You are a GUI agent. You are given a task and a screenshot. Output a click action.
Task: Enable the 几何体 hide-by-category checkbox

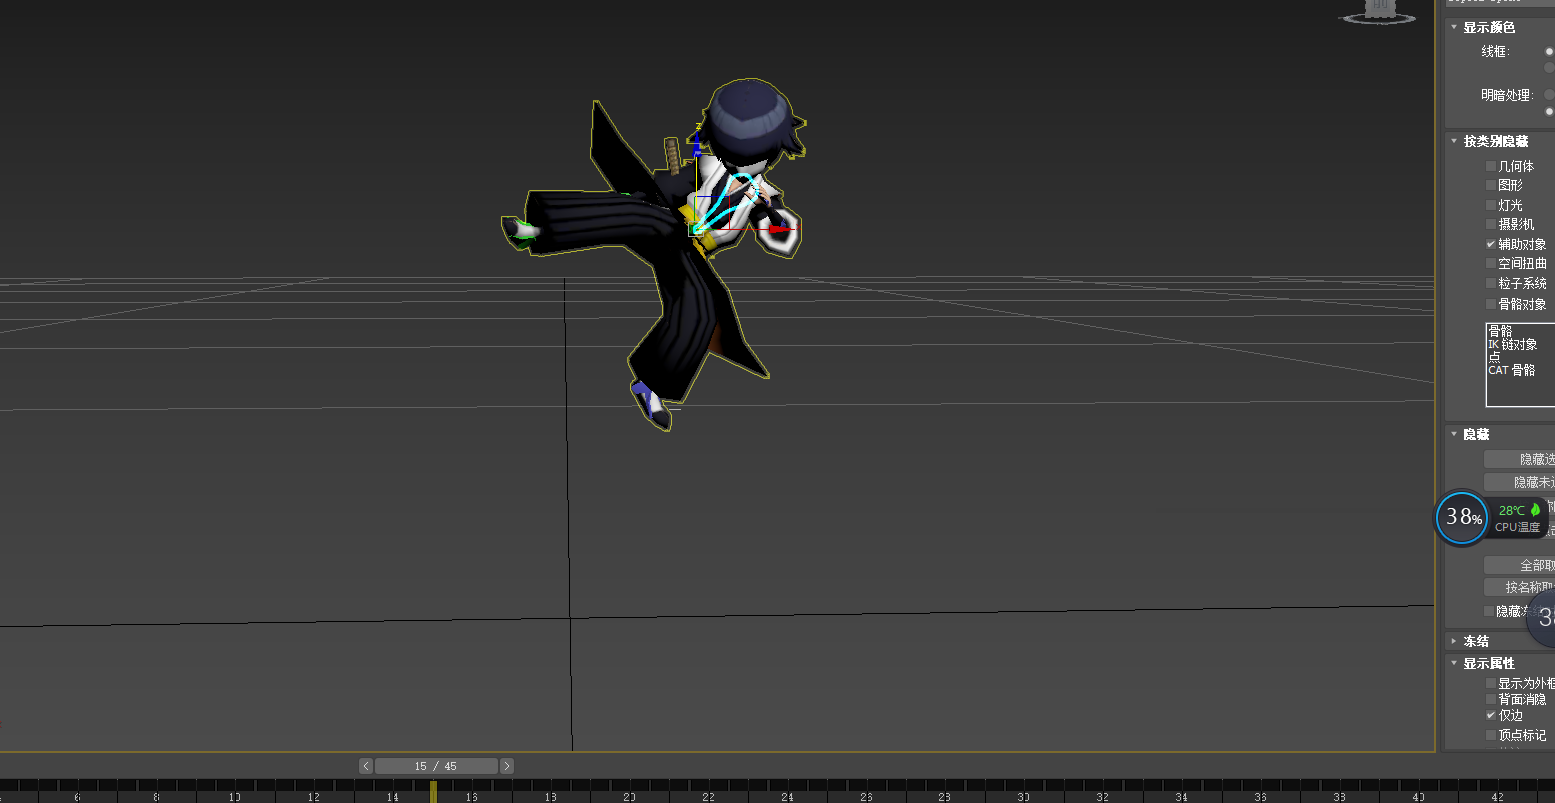coord(1490,166)
